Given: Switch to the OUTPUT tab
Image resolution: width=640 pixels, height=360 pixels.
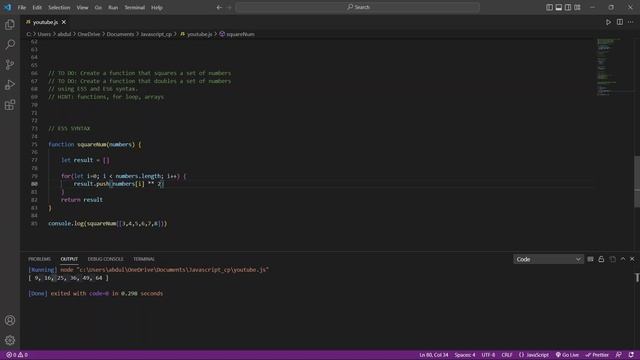Looking at the screenshot, I should pyautogui.click(x=69, y=259).
